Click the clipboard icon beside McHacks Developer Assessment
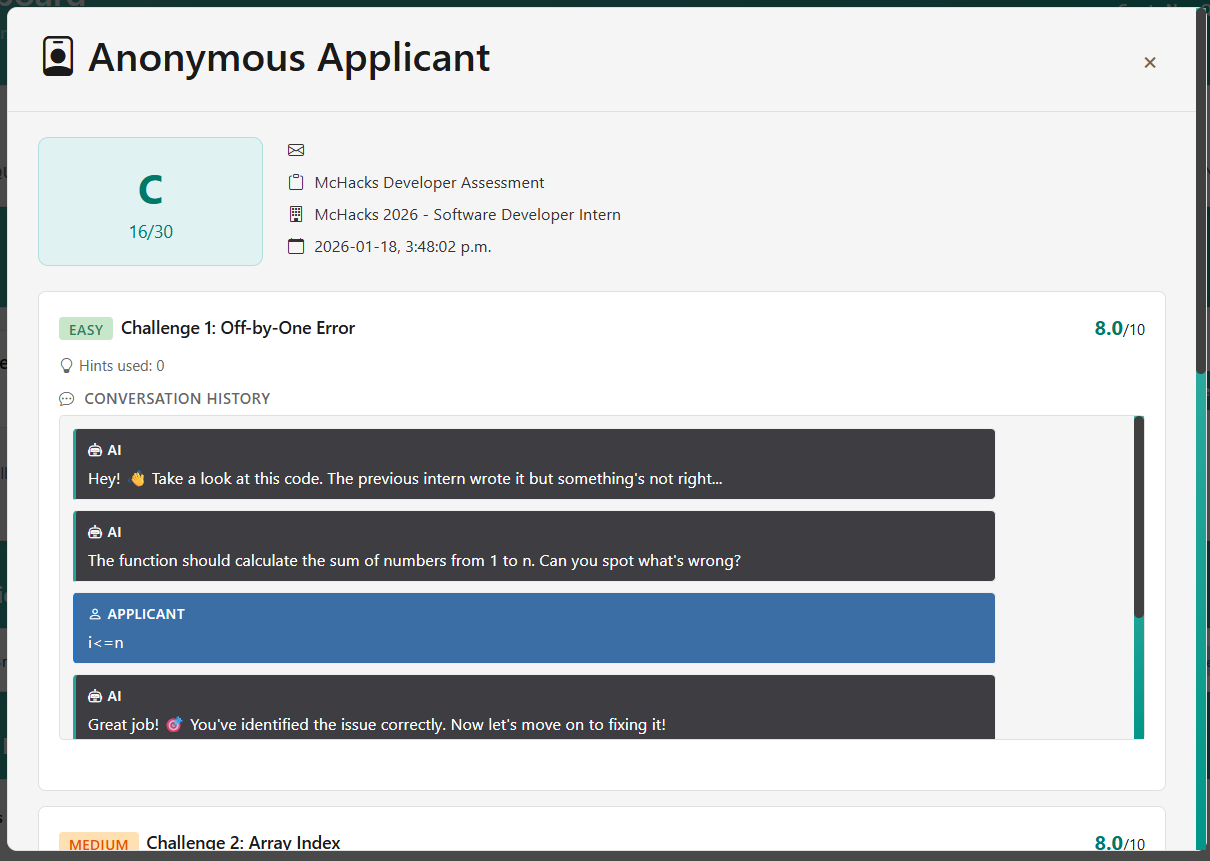Image resolution: width=1210 pixels, height=861 pixels. [x=296, y=182]
